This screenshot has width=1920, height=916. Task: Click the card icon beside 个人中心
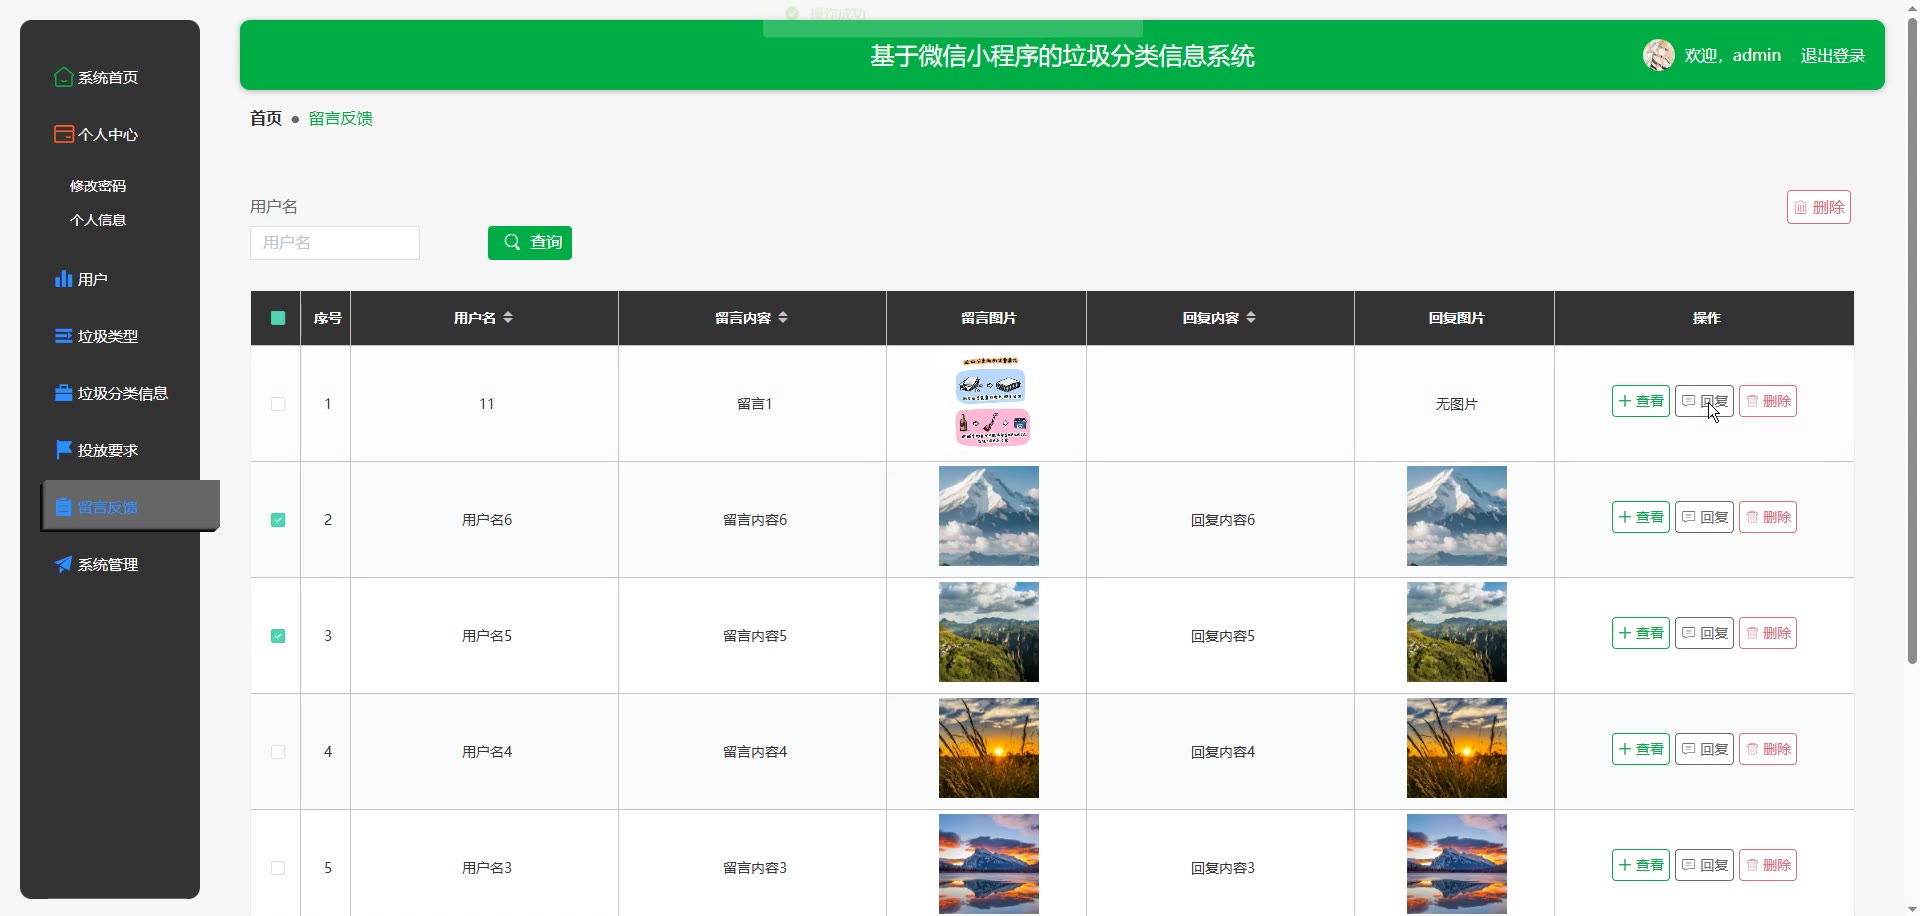coord(63,134)
